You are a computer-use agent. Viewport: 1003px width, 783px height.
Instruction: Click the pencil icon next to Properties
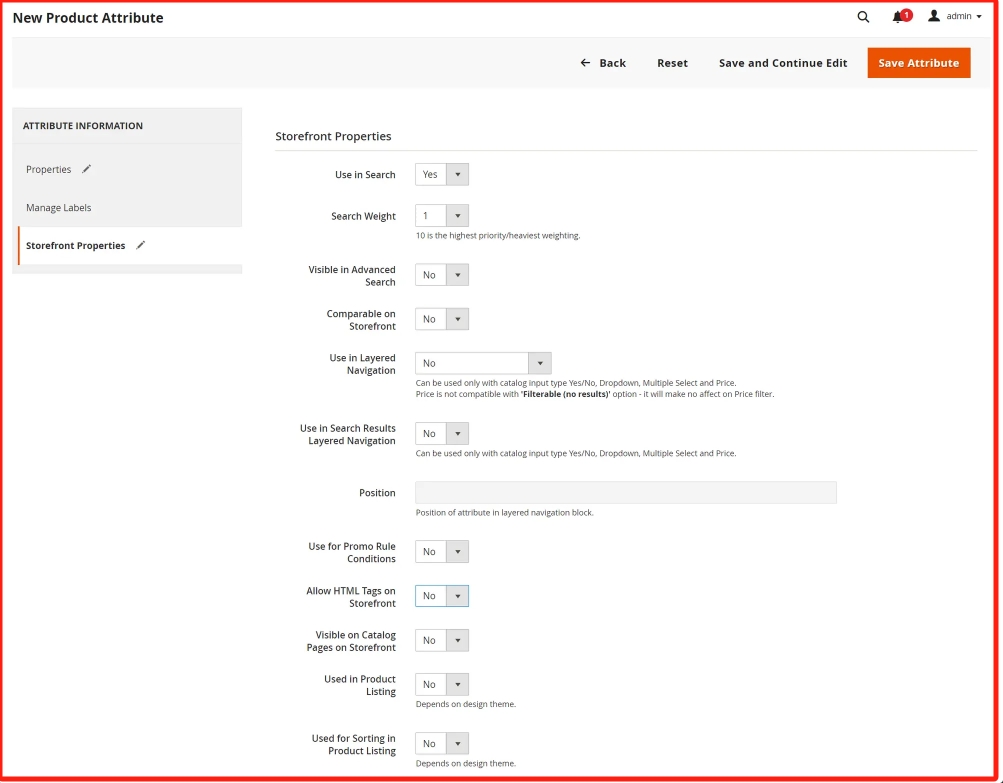pyautogui.click(x=87, y=169)
